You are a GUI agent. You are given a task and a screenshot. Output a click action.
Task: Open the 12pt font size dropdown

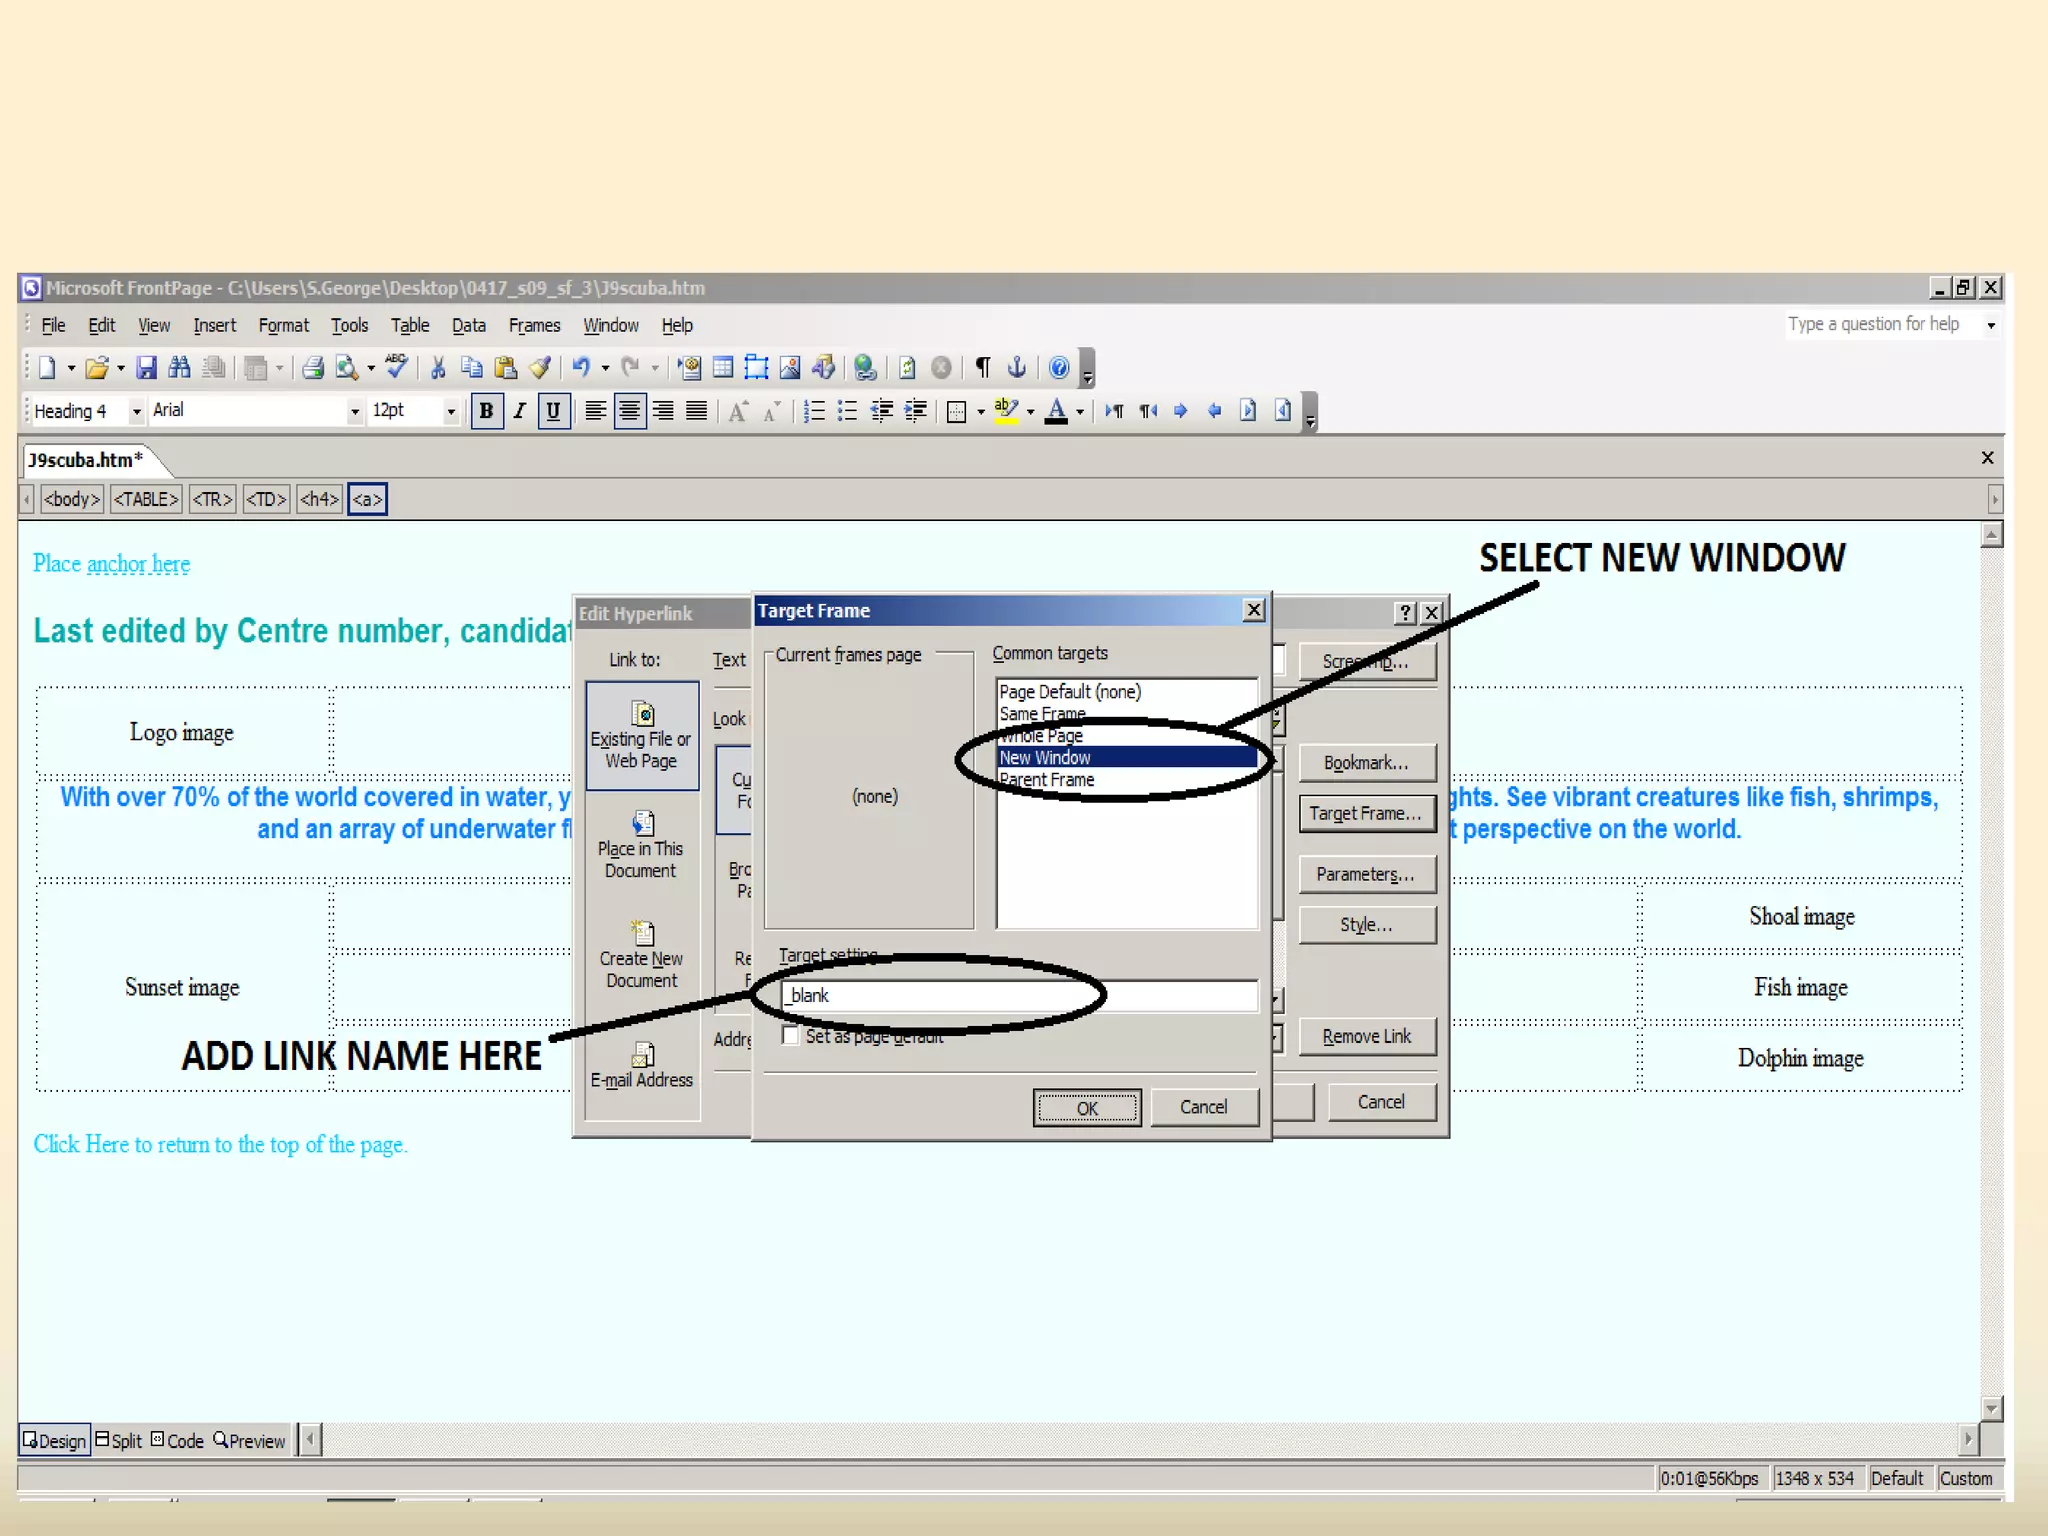pos(450,411)
